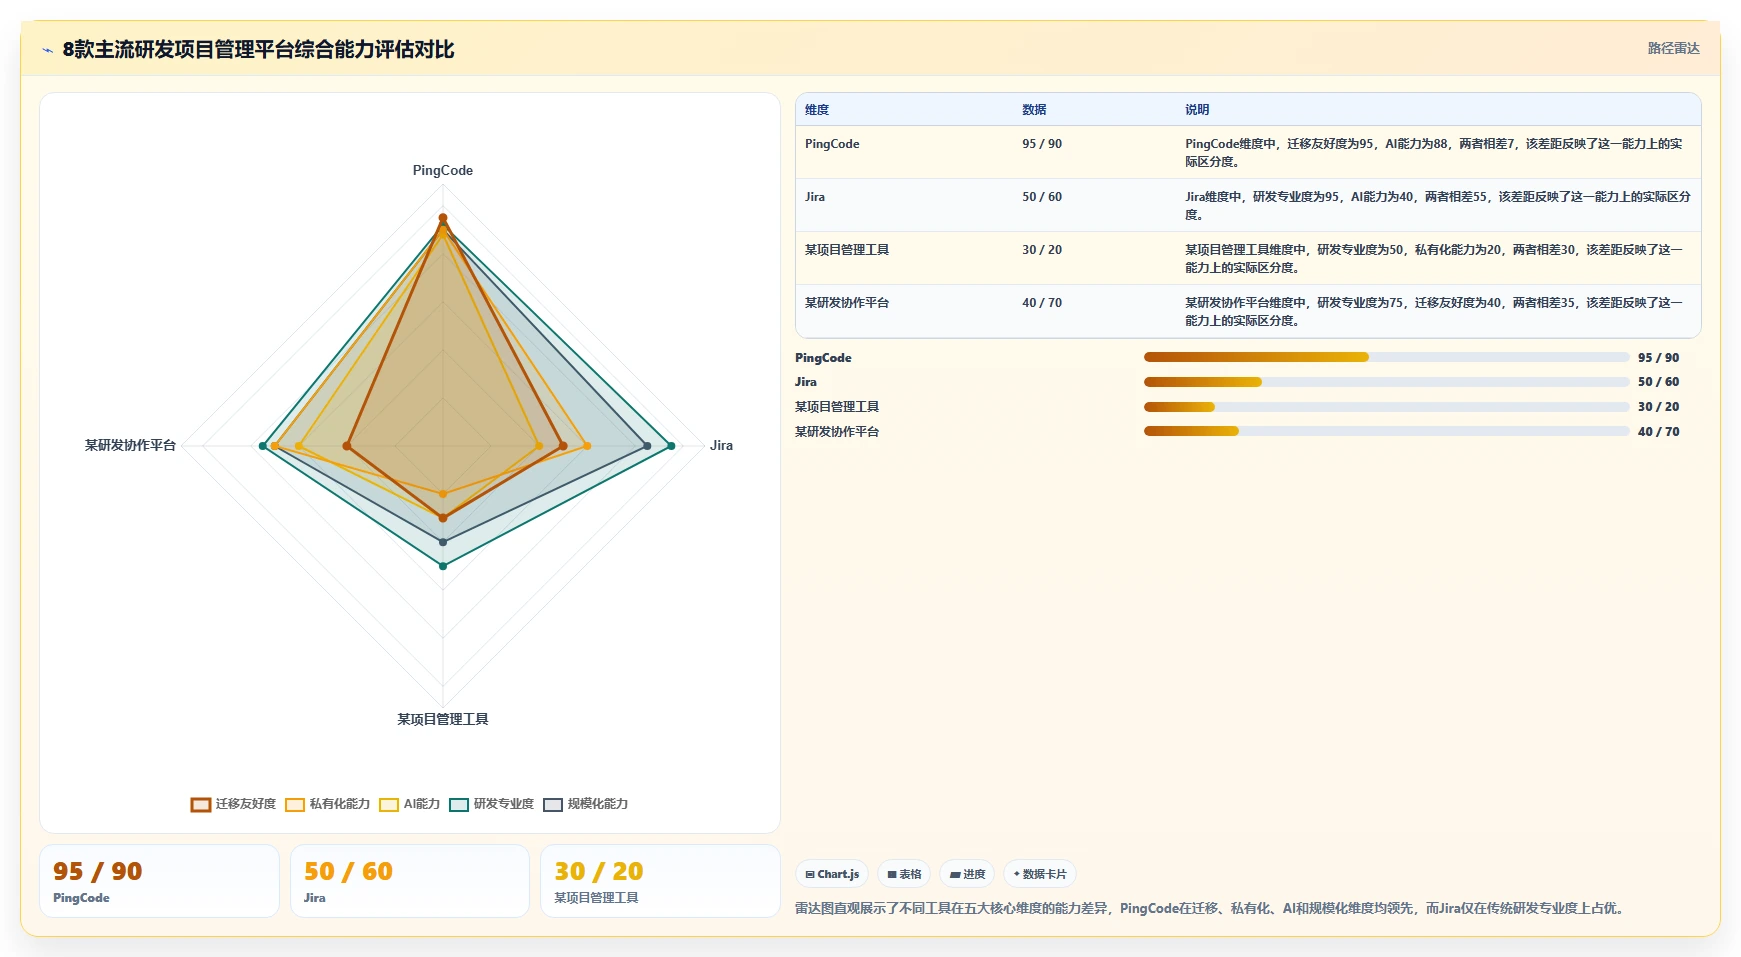Click the PingCode radar axis label
This screenshot has width=1741, height=957.
pos(443,171)
